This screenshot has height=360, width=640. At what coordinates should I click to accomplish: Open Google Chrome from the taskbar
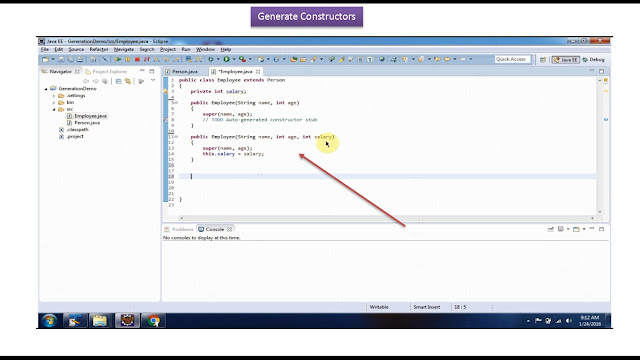coord(153,321)
